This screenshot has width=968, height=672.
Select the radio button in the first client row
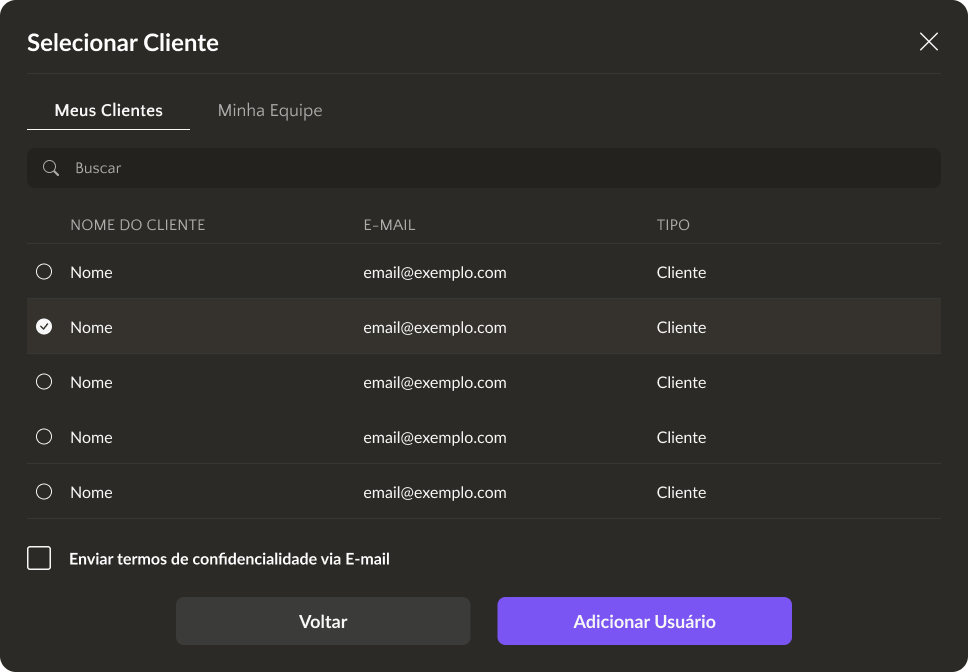click(44, 272)
